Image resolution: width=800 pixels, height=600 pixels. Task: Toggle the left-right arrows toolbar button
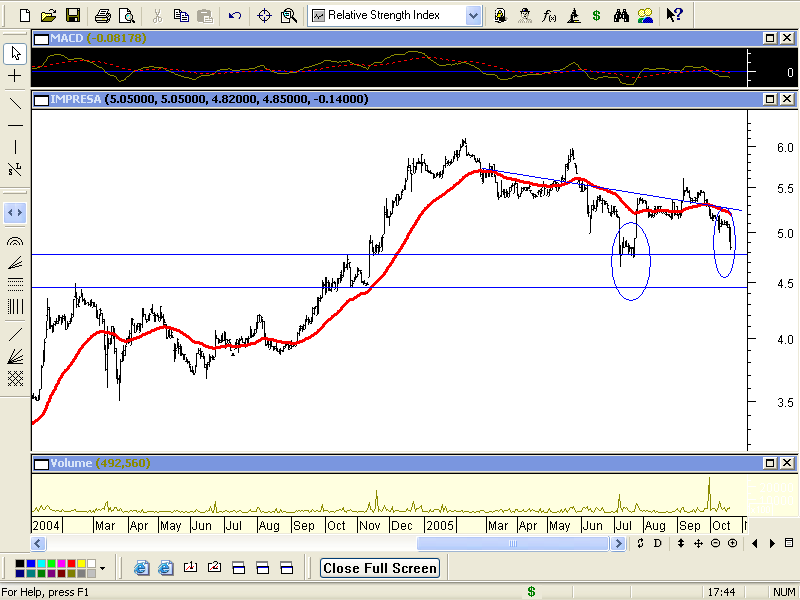click(x=15, y=213)
